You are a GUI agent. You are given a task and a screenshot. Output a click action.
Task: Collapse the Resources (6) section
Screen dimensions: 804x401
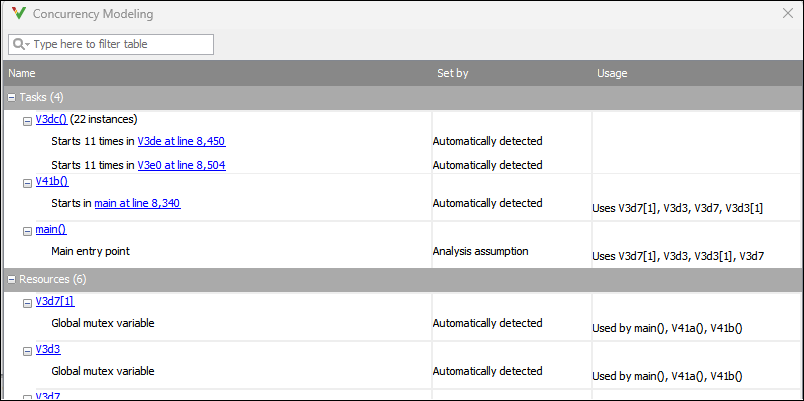[12, 279]
